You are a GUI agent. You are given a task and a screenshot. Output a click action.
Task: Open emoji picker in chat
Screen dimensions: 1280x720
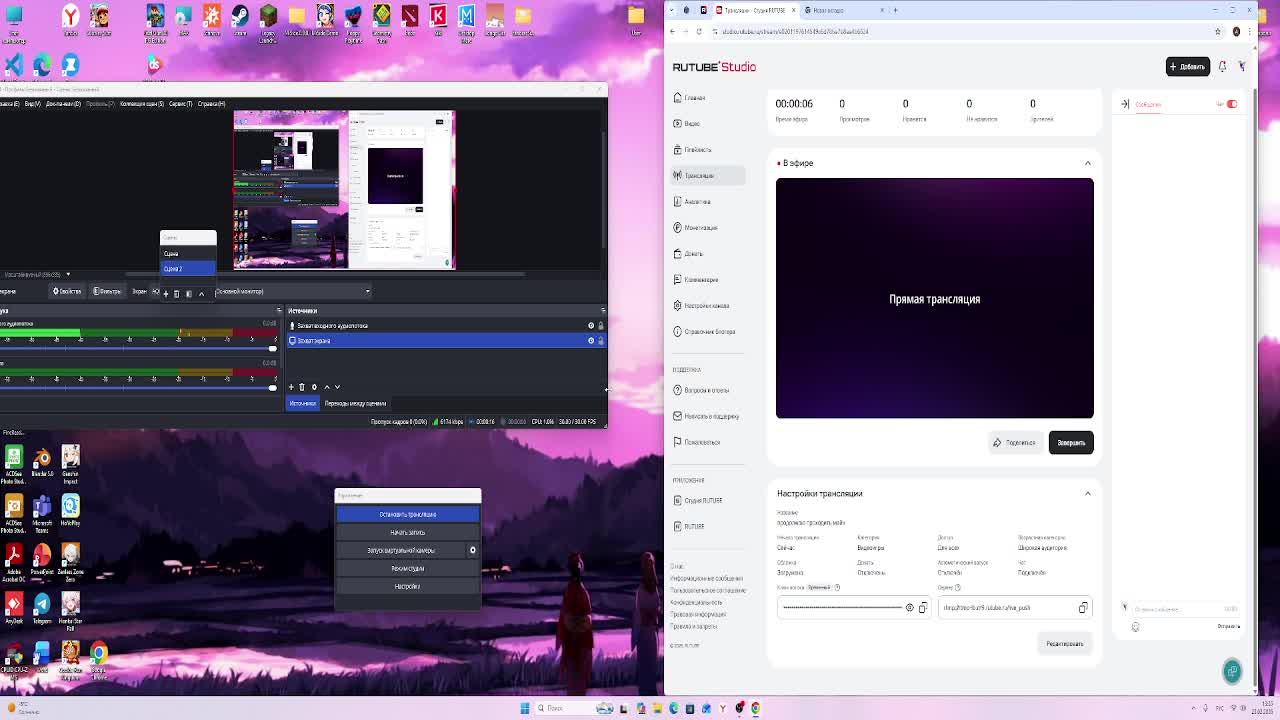point(1135,627)
